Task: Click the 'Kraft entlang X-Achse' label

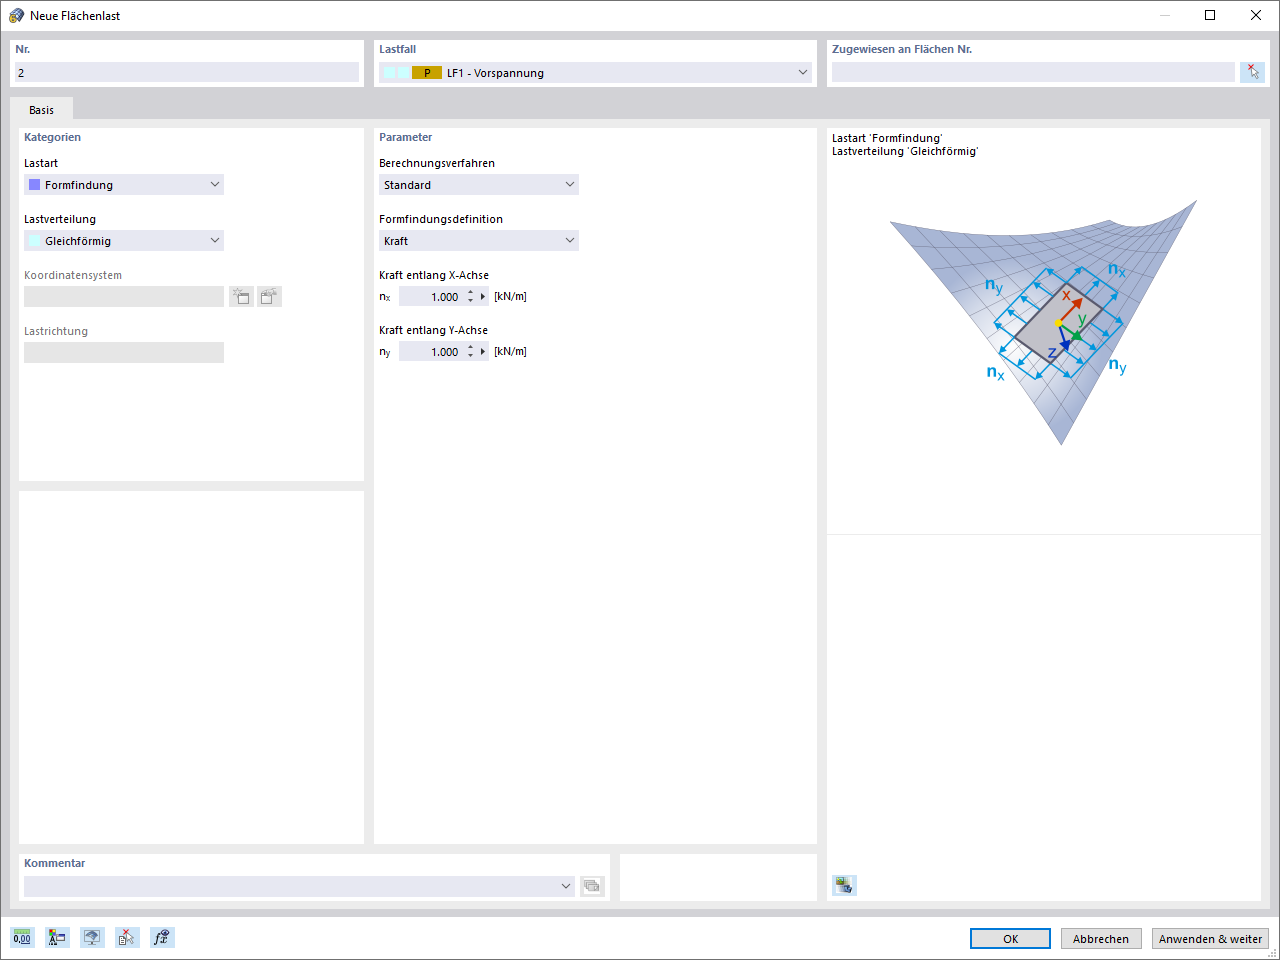Action: pyautogui.click(x=434, y=275)
